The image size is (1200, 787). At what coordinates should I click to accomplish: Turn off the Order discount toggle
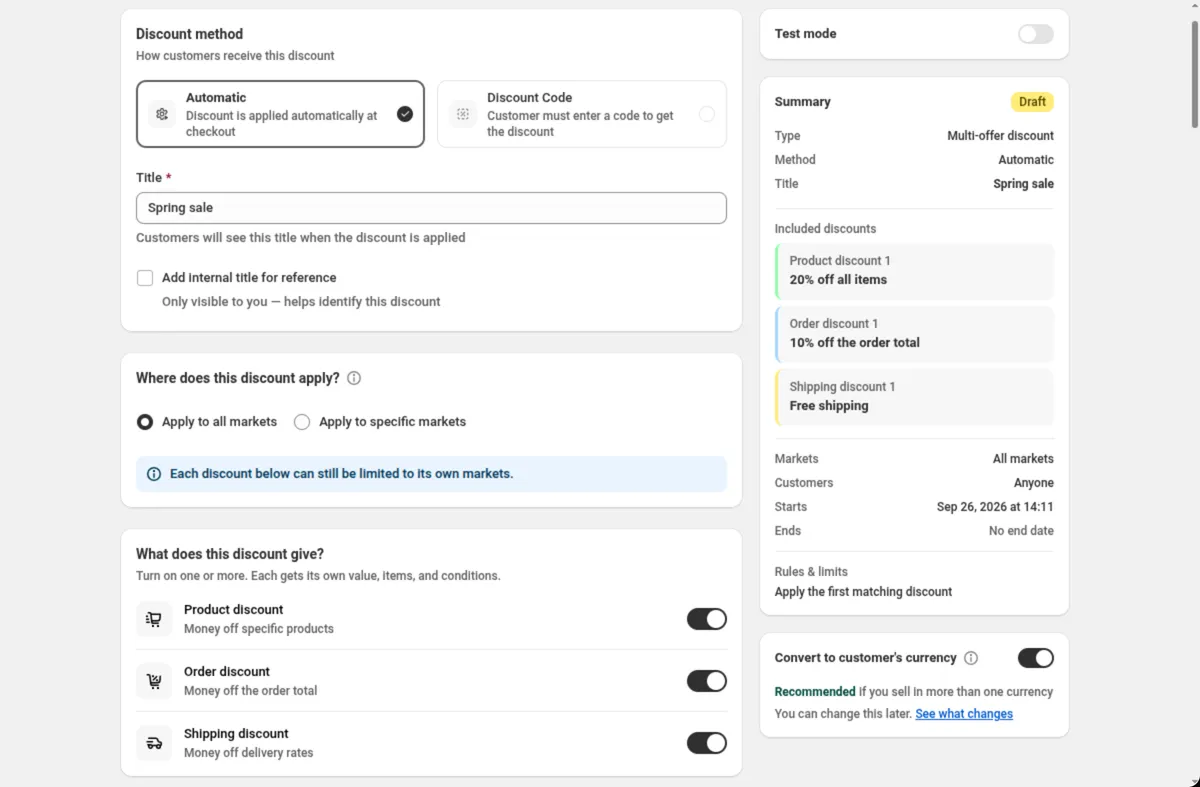(x=707, y=681)
